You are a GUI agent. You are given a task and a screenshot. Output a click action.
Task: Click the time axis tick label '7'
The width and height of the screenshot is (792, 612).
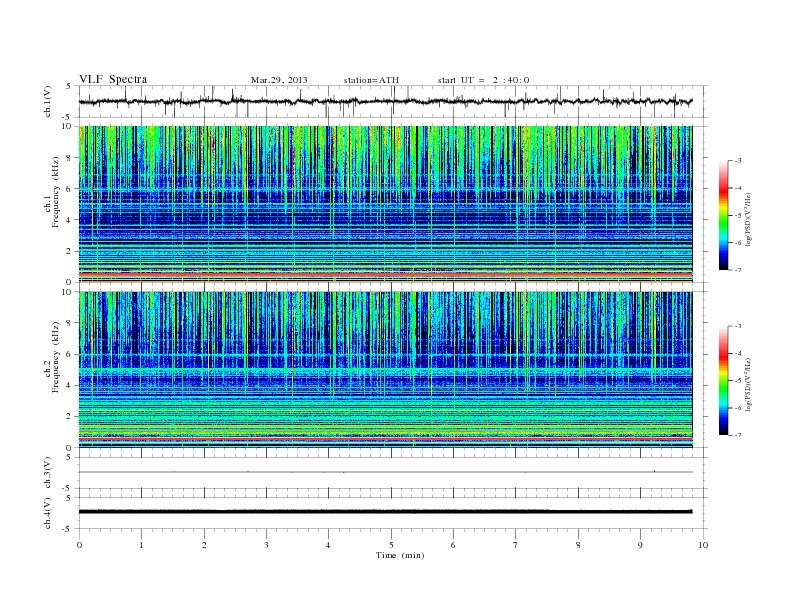(x=516, y=545)
